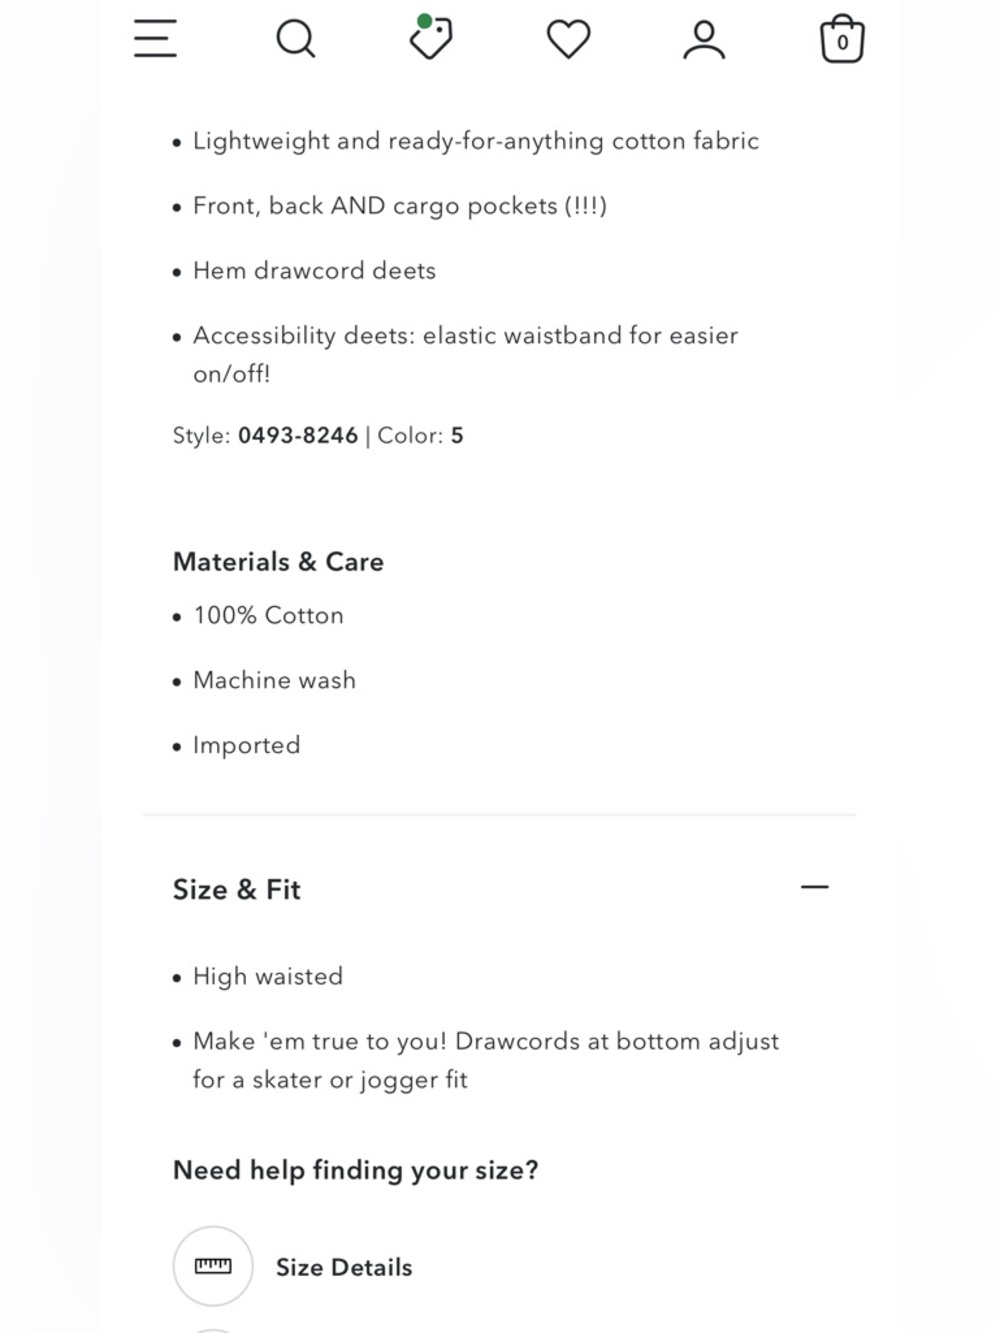View wishlist via heart icon

pos(568,40)
